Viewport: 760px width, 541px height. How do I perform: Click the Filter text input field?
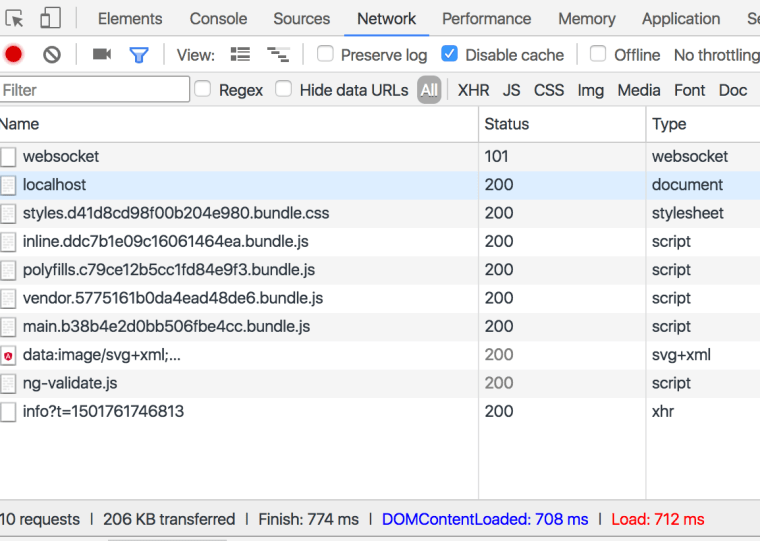95,90
